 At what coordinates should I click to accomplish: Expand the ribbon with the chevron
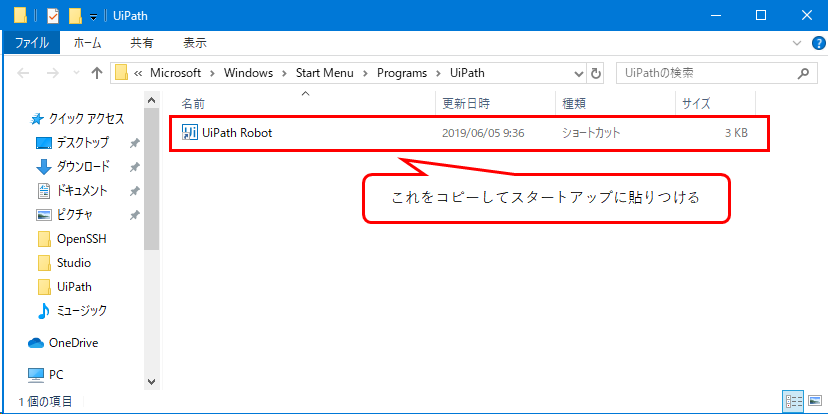[797, 43]
